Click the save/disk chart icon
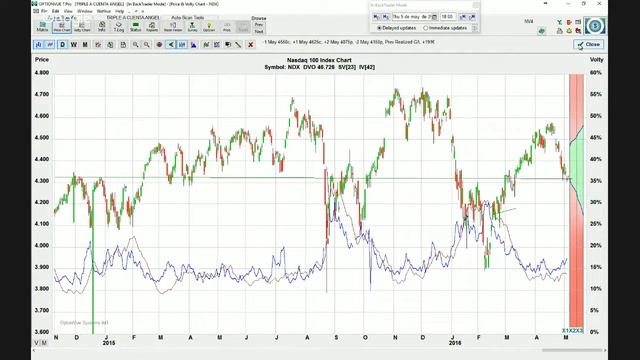The height and width of the screenshot is (360, 640). tap(123, 44)
